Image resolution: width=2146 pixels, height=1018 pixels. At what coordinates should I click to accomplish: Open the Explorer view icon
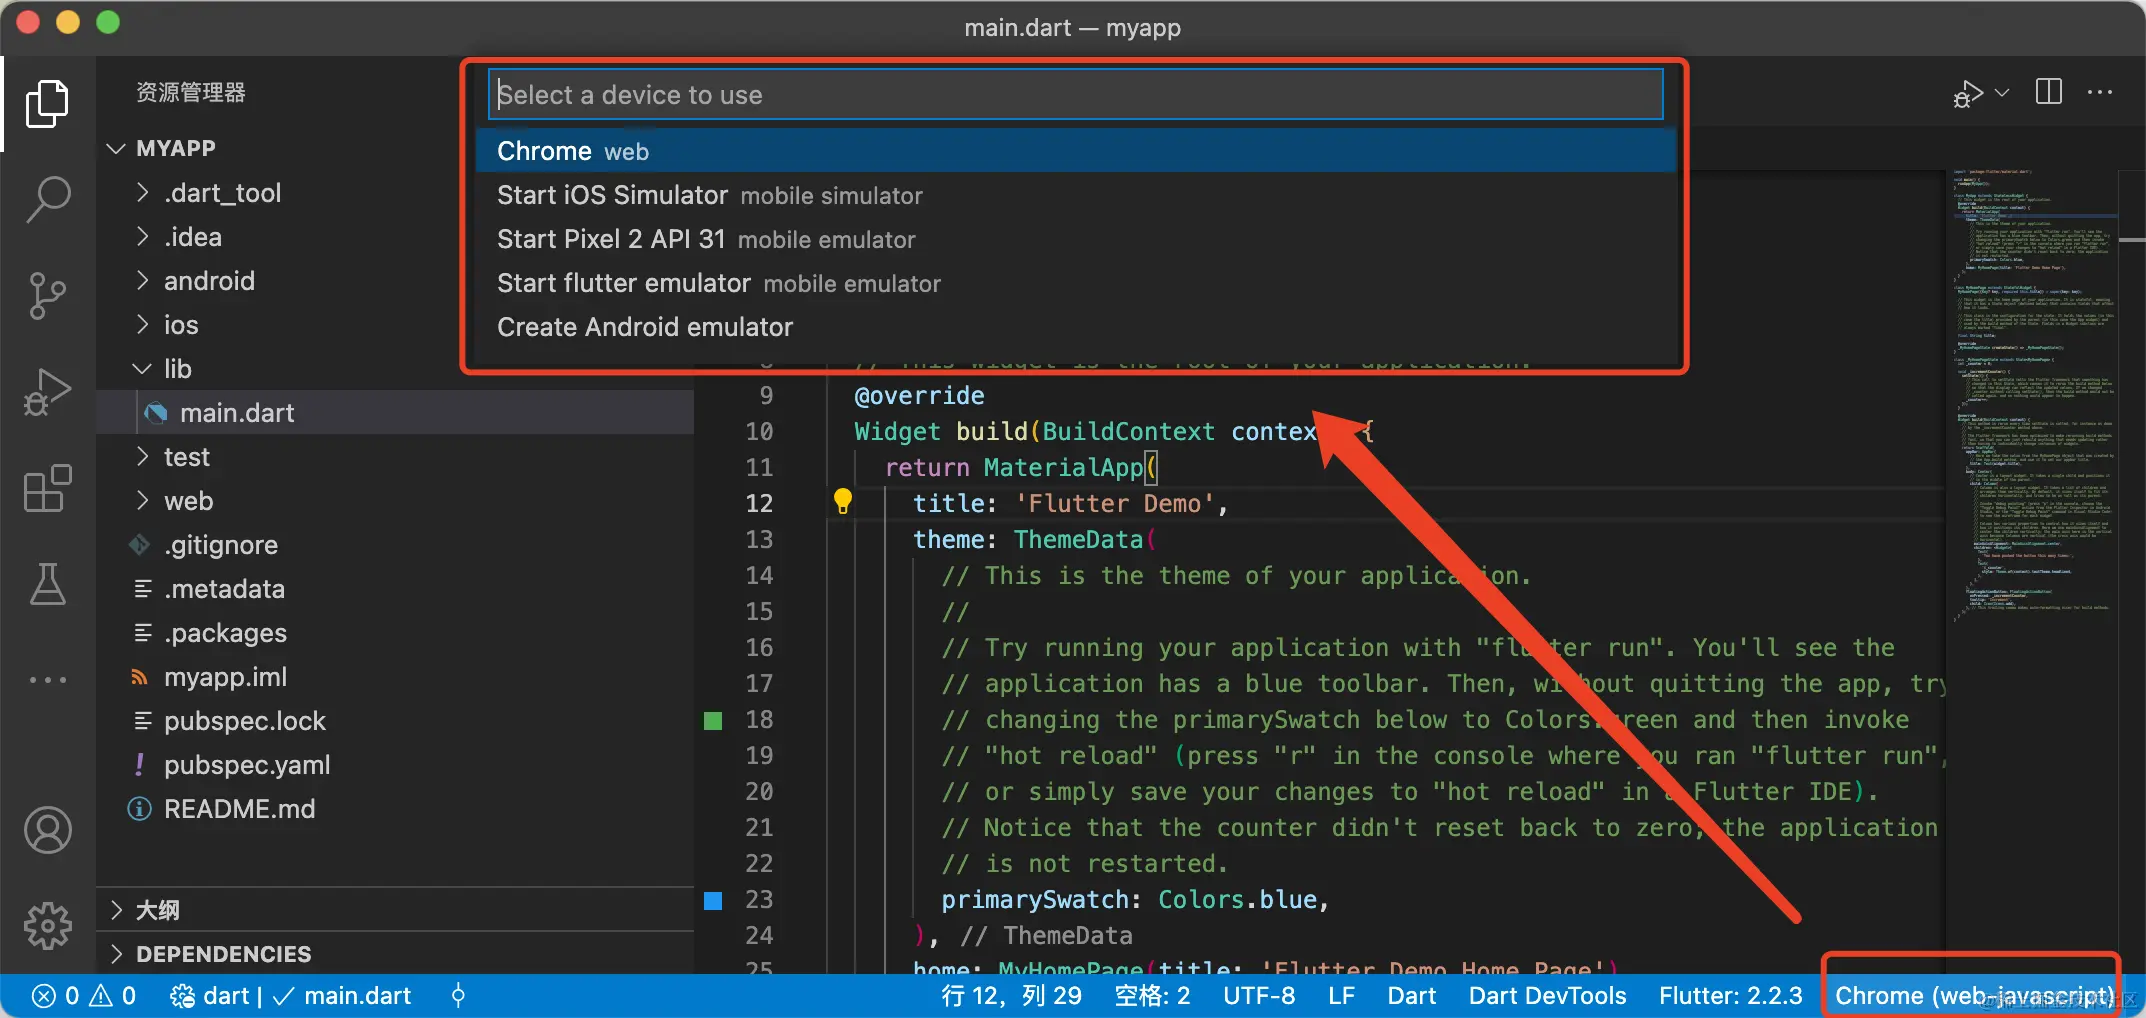pyautogui.click(x=47, y=103)
